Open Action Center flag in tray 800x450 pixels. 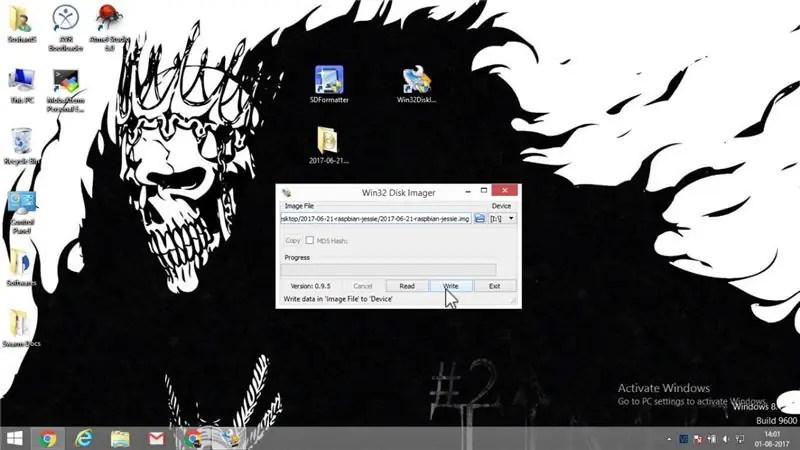pyautogui.click(x=698, y=439)
